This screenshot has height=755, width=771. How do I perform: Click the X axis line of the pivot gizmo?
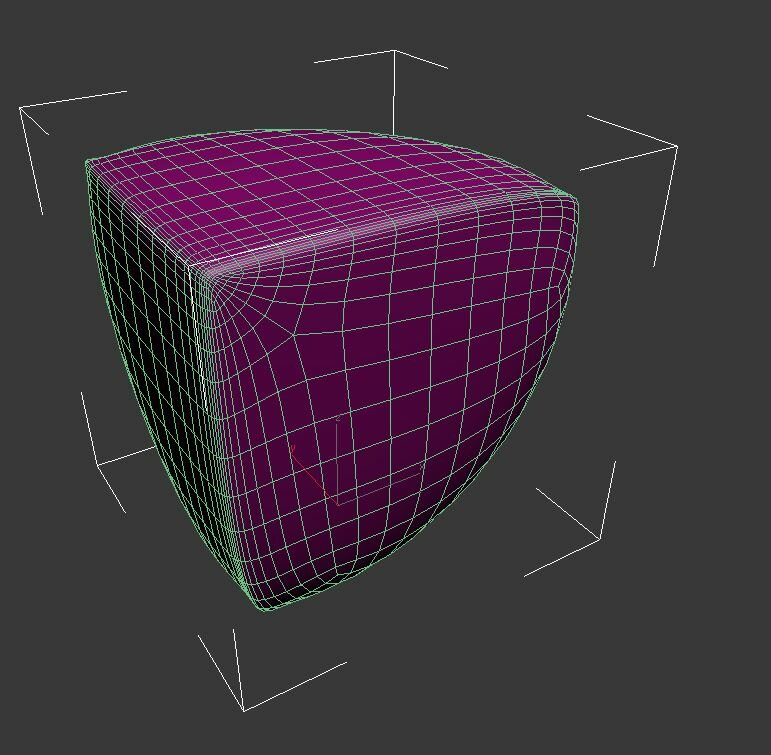point(380,485)
